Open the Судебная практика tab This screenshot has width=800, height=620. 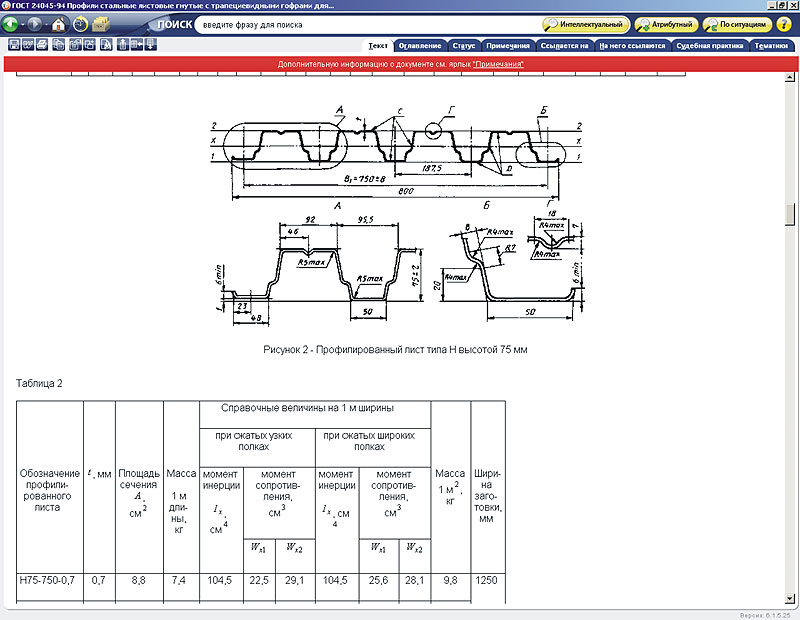[x=709, y=45]
